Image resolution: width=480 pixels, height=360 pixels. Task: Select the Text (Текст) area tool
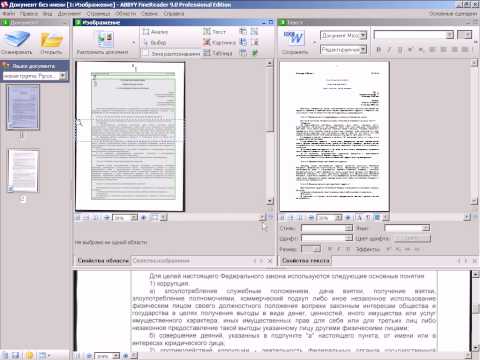215,32
